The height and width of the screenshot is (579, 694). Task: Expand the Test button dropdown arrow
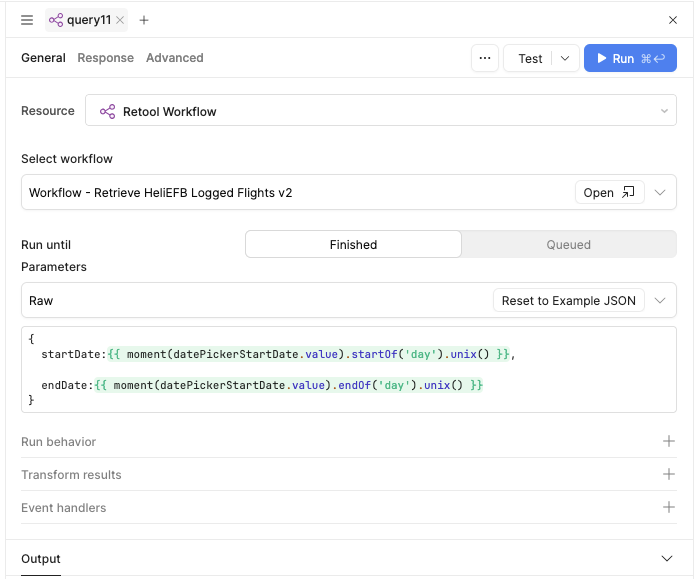point(565,59)
